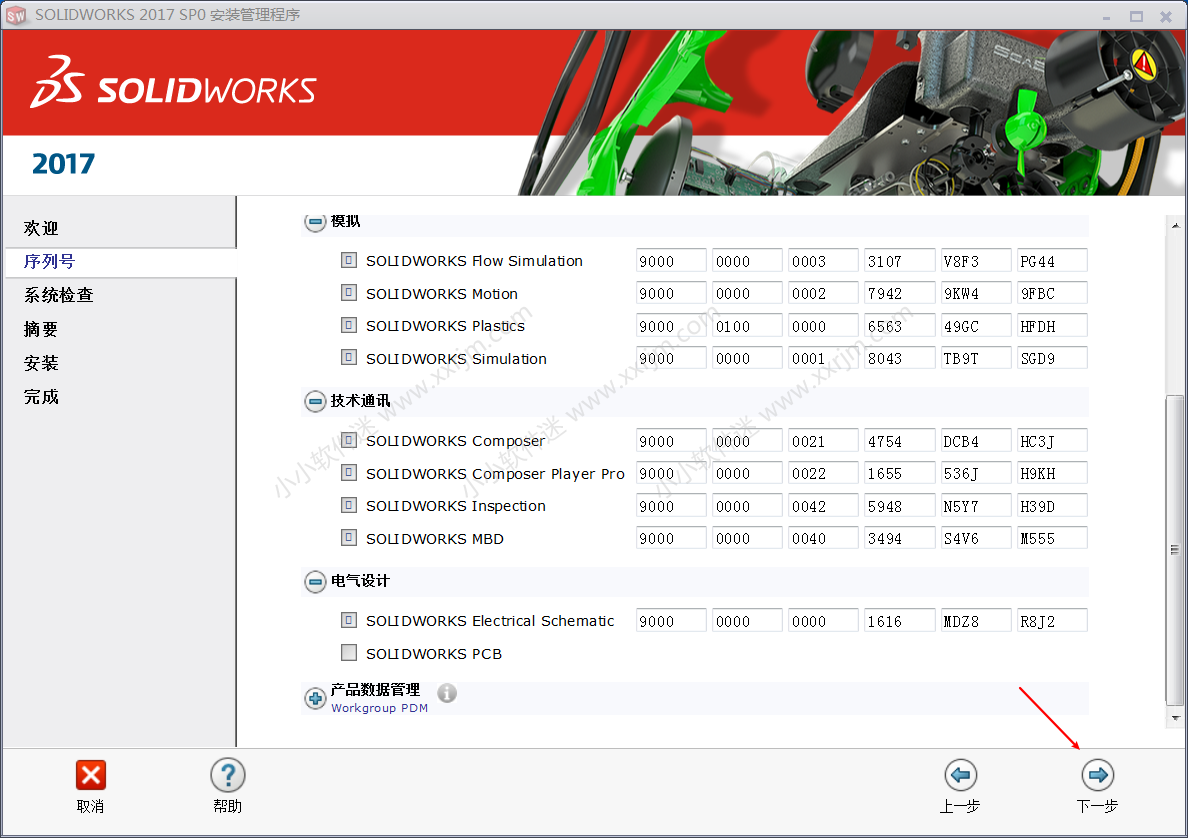
Task: Click the info icon beside Workgroup PDM
Action: pos(447,693)
